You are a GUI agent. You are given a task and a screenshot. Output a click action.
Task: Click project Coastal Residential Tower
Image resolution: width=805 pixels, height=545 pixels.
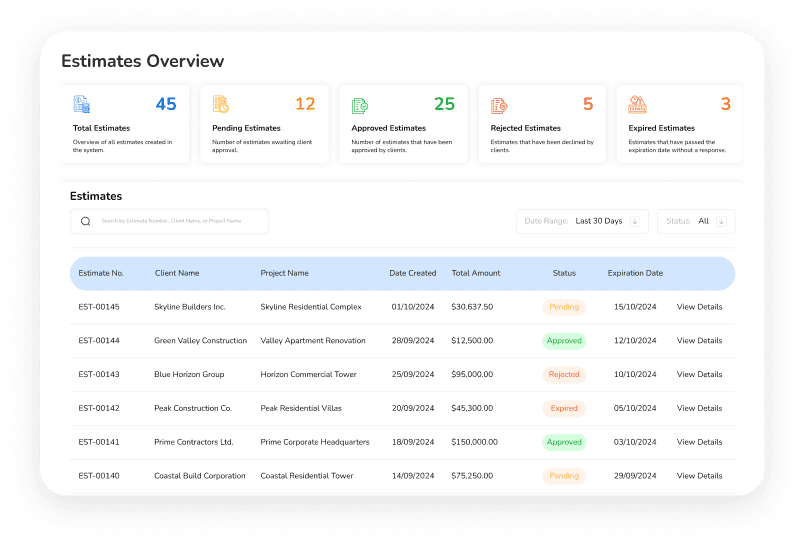(306, 476)
